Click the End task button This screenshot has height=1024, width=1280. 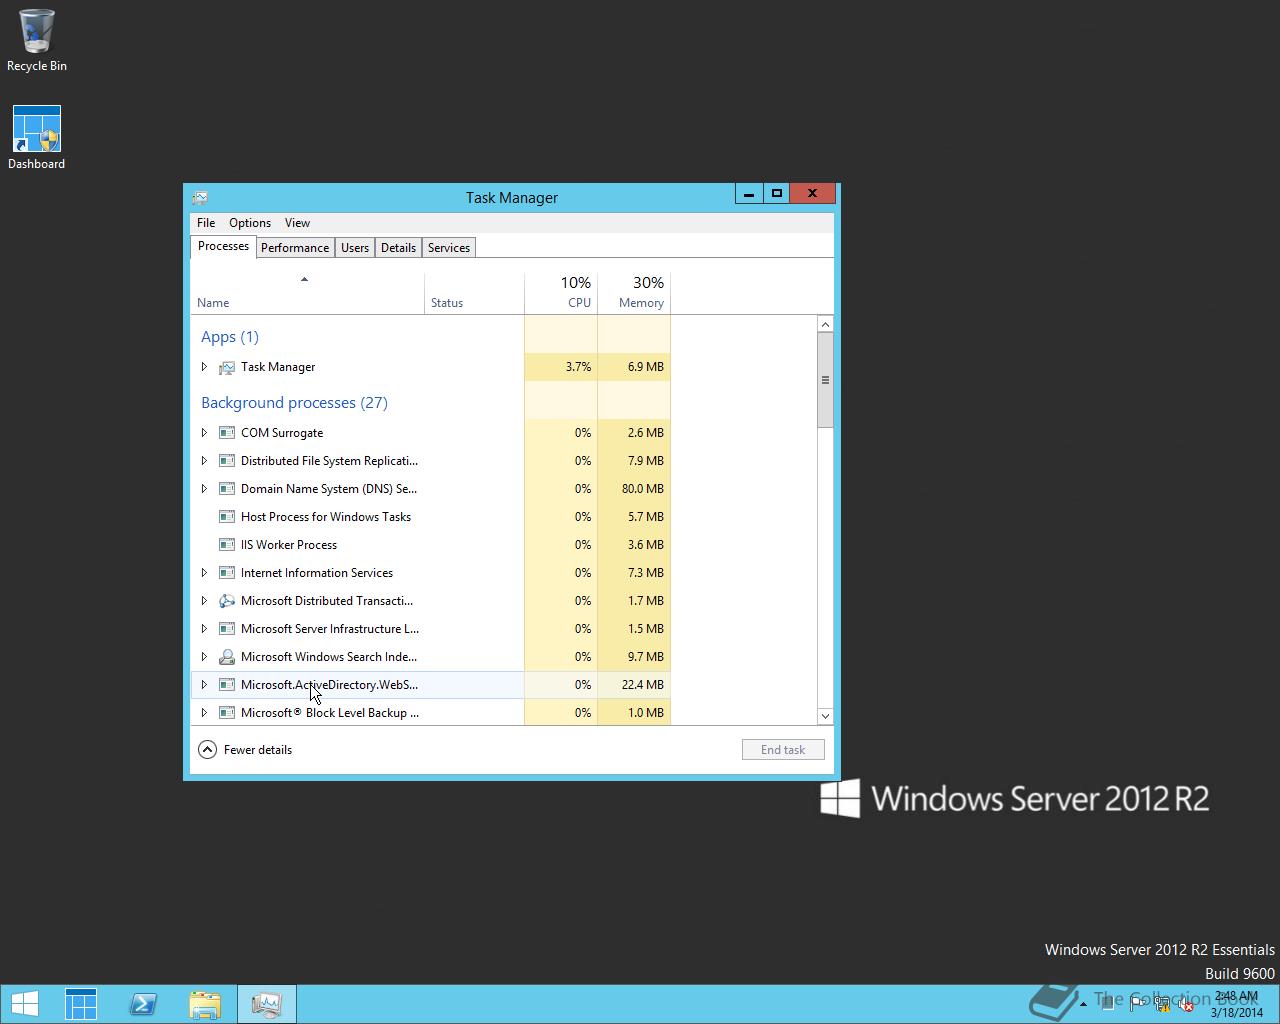[783, 750]
